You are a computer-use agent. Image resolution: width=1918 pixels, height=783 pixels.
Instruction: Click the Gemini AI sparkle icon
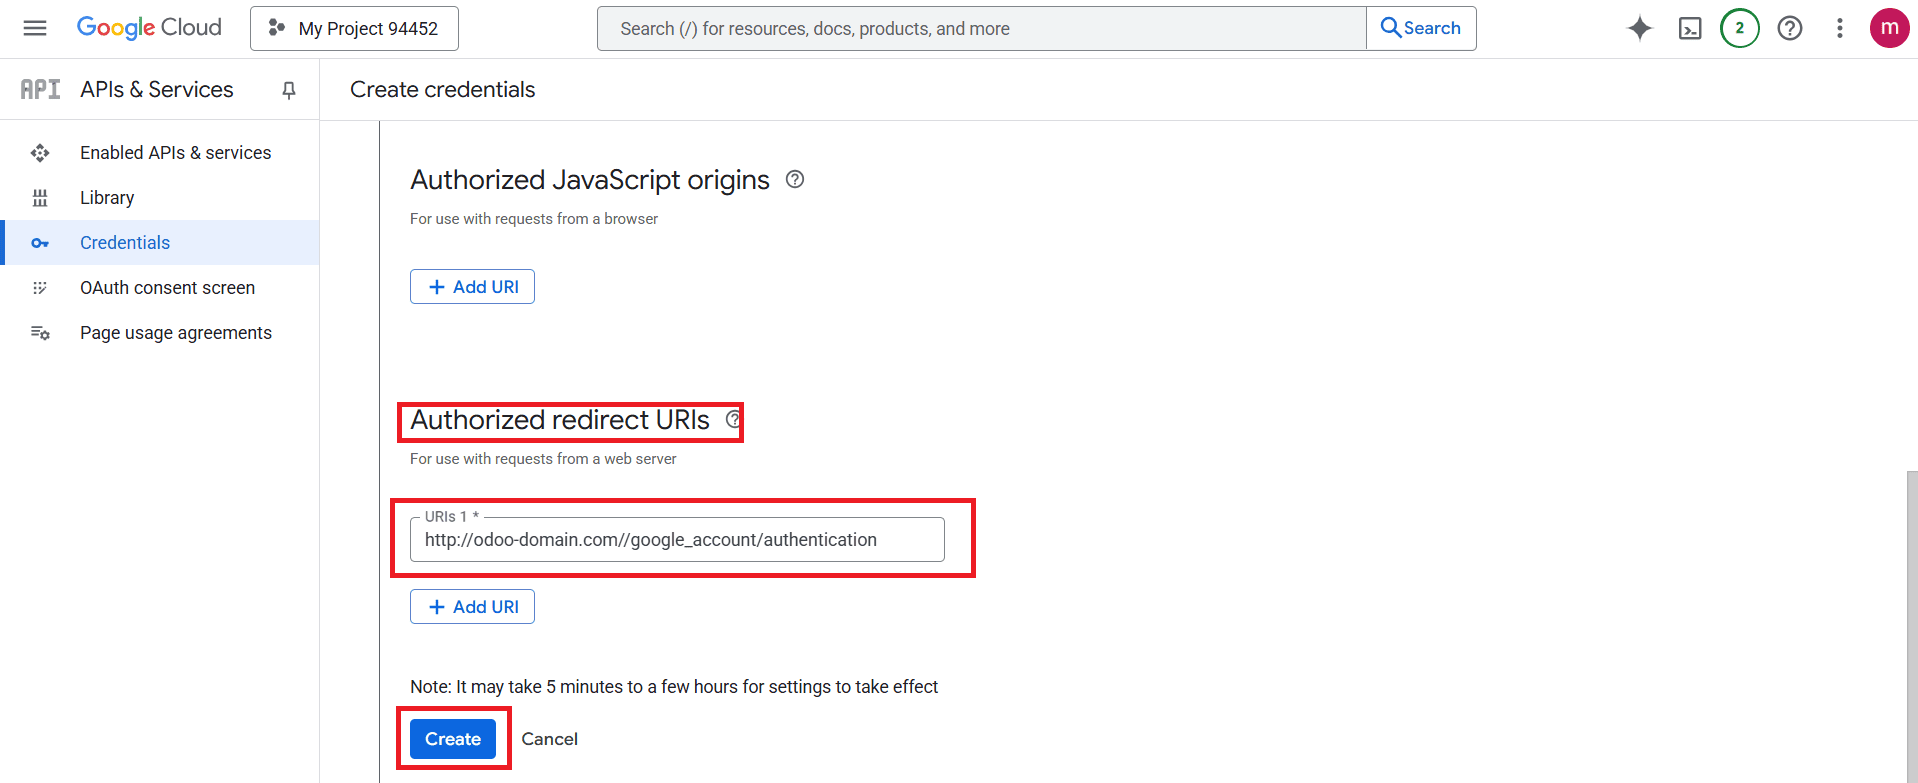point(1639,28)
